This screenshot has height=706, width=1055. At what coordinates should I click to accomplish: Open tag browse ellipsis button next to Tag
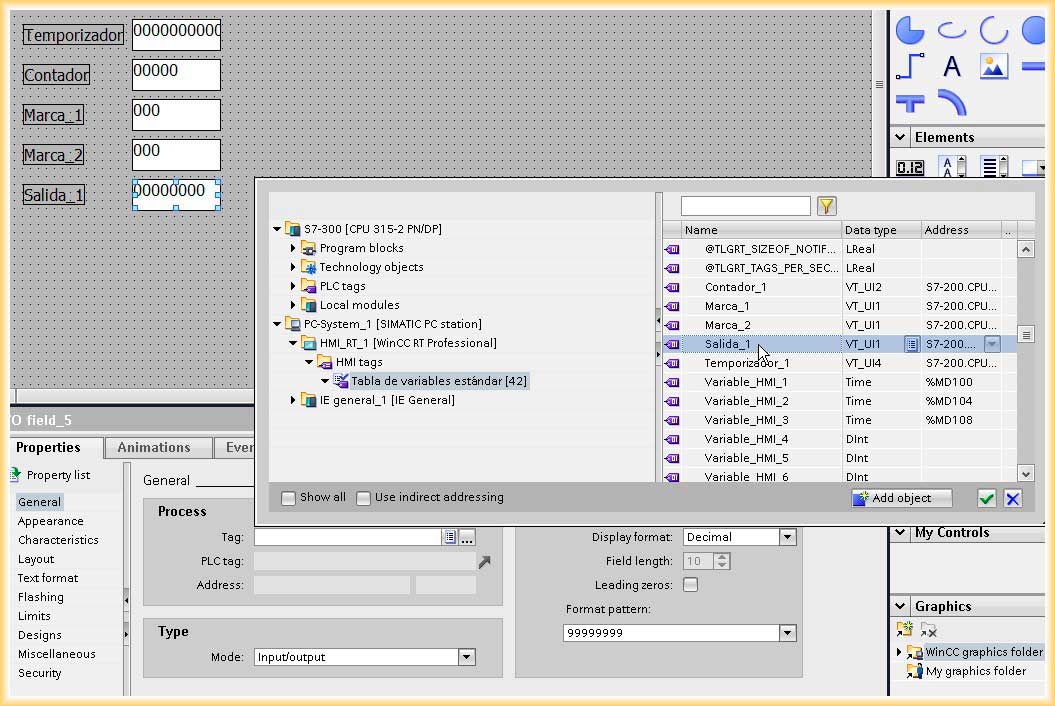pyautogui.click(x=467, y=537)
